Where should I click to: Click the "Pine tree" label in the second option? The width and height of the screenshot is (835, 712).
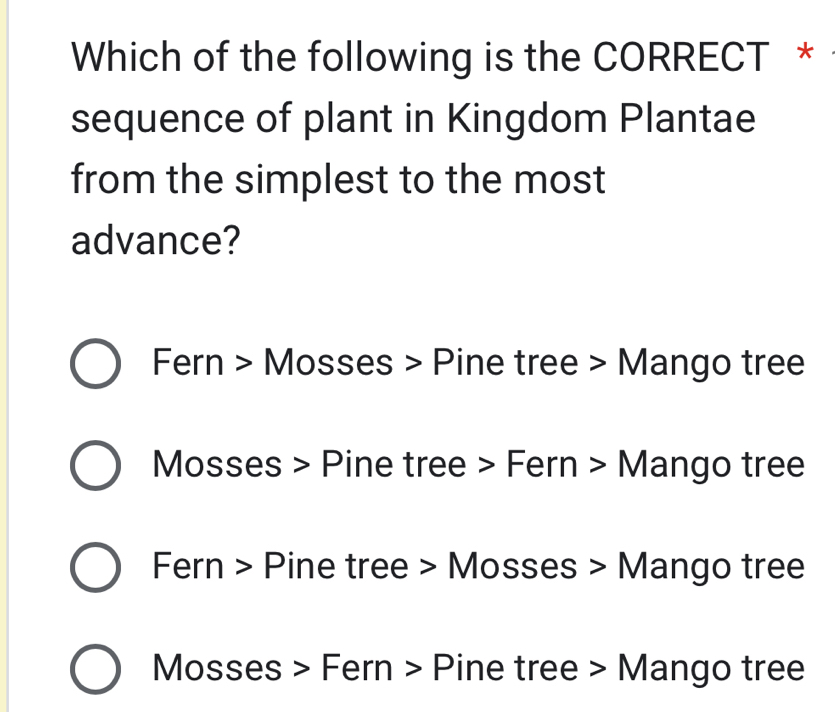[397, 464]
